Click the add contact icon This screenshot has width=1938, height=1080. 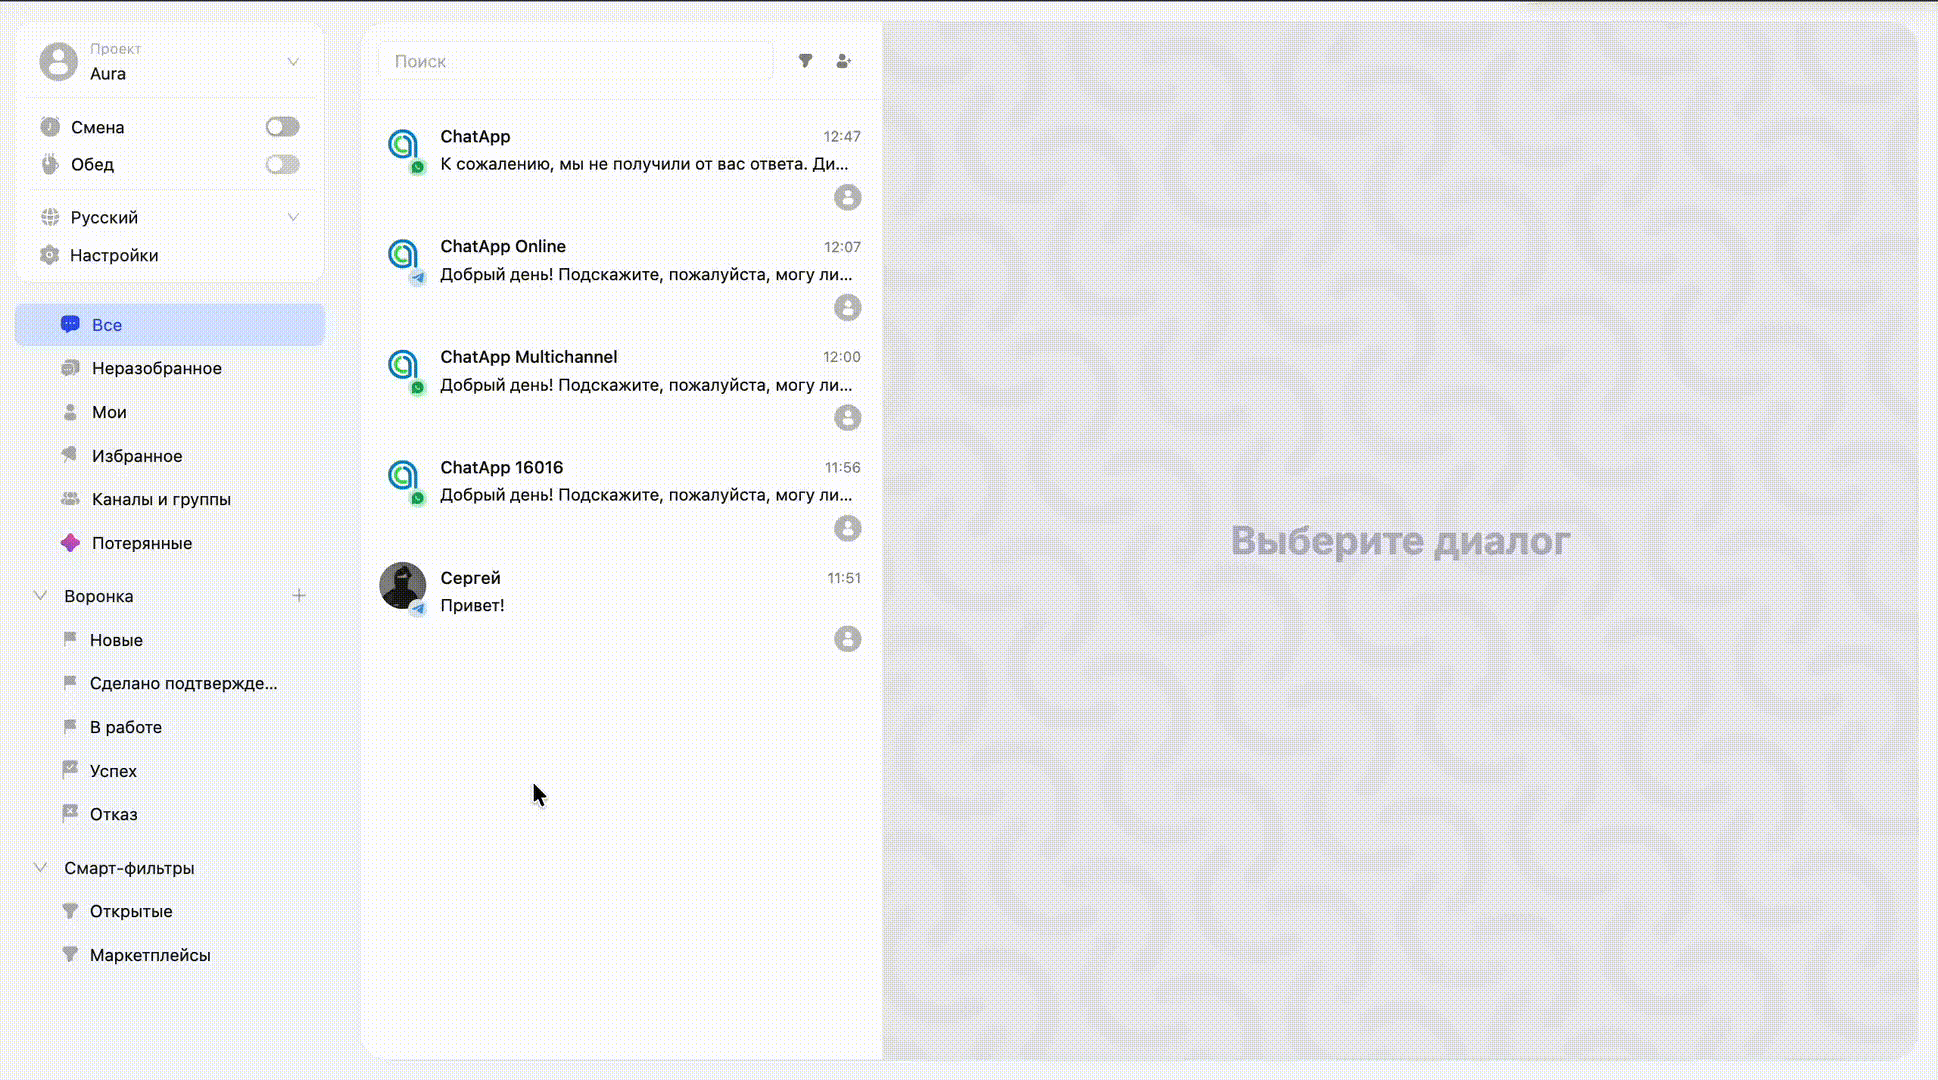pyautogui.click(x=843, y=61)
